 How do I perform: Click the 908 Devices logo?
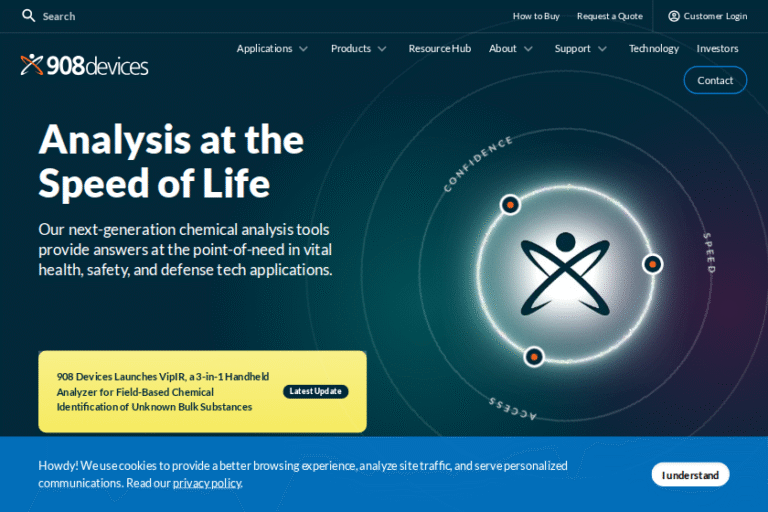[x=84, y=66]
